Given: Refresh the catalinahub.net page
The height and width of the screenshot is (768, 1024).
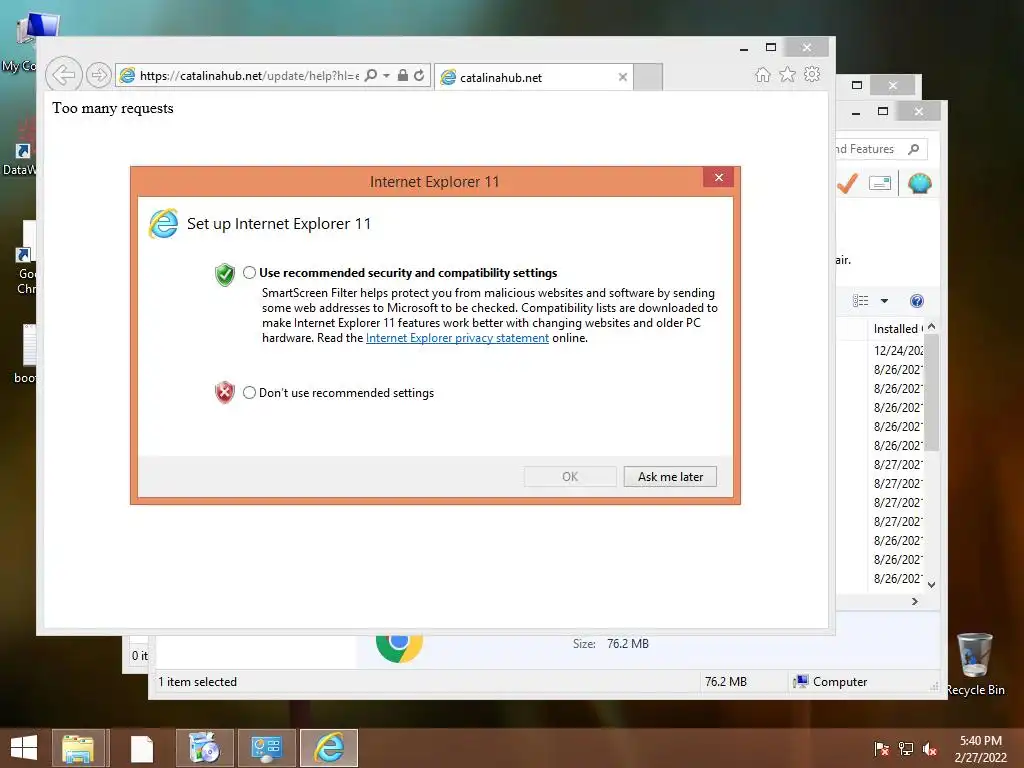Looking at the screenshot, I should click(x=419, y=76).
